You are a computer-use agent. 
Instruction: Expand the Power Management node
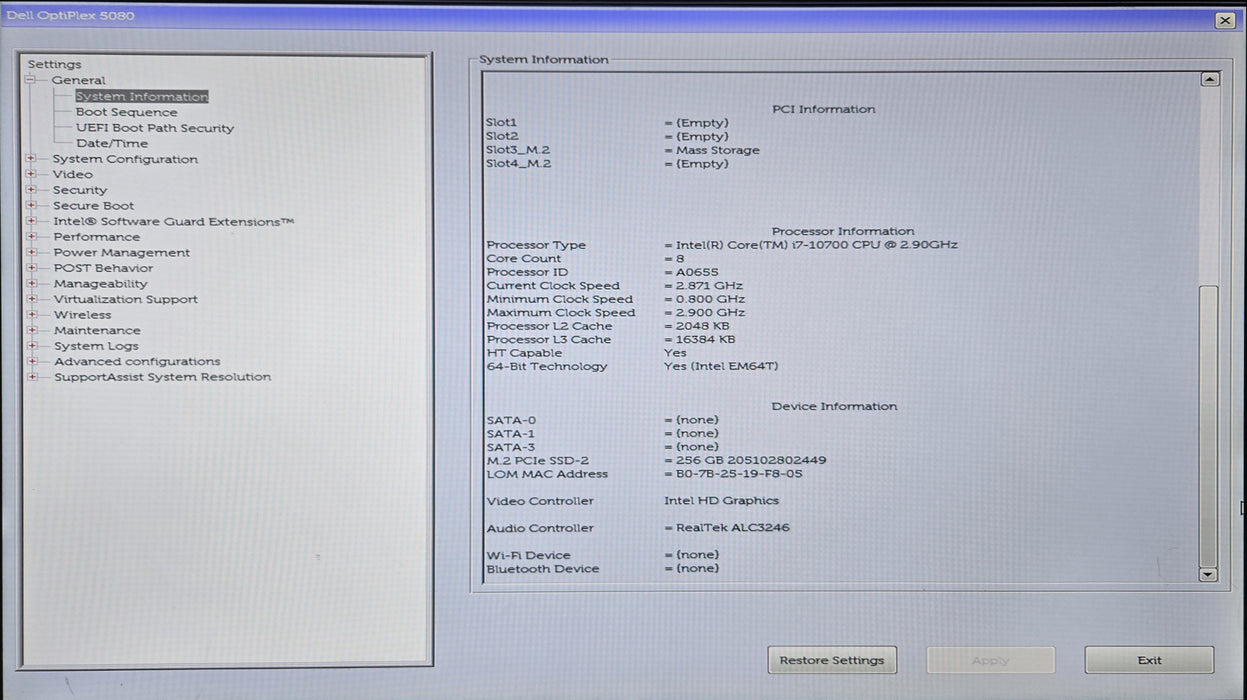[x=32, y=252]
